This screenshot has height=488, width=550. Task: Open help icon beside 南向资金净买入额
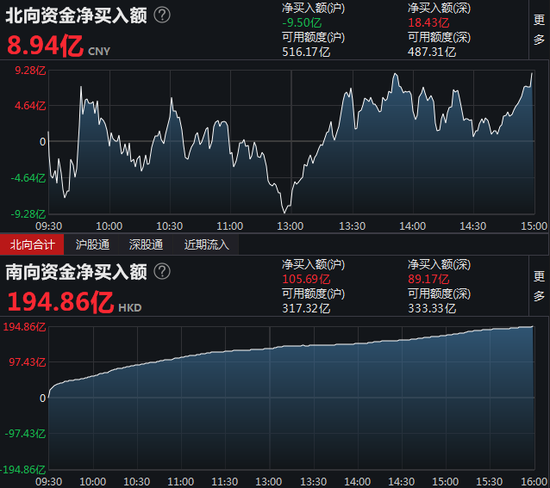[x=162, y=272]
